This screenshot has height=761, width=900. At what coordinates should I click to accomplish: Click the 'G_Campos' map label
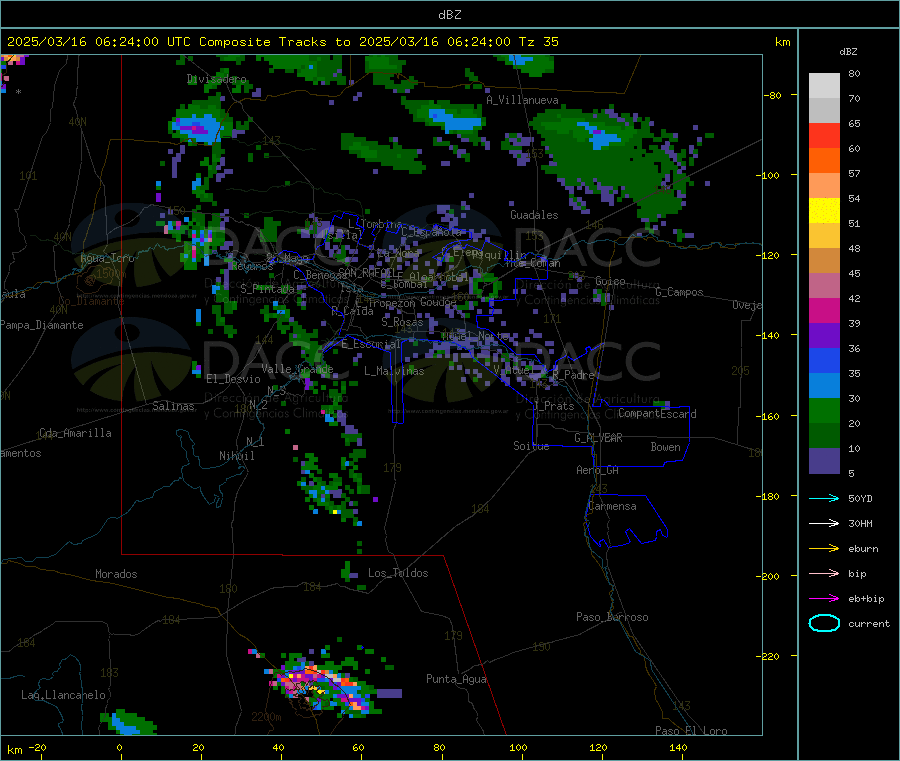point(679,292)
